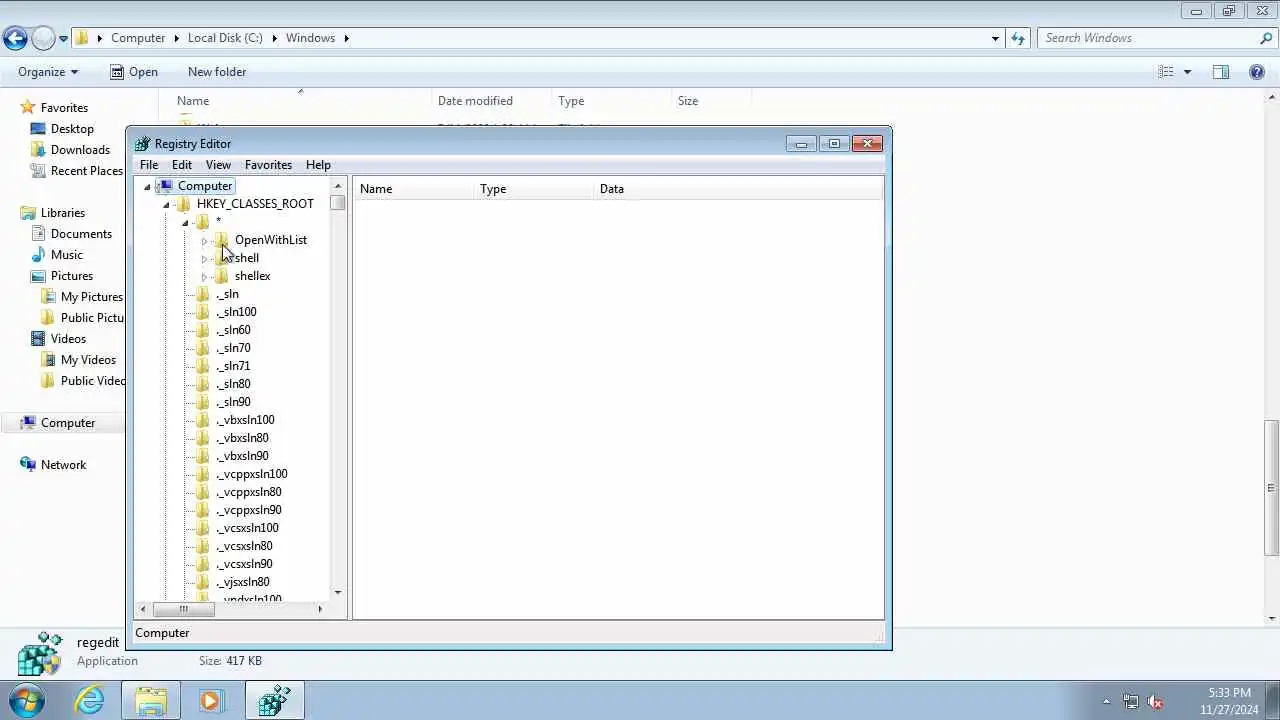Open the Organize dropdown menu
The height and width of the screenshot is (720, 1280).
47,72
